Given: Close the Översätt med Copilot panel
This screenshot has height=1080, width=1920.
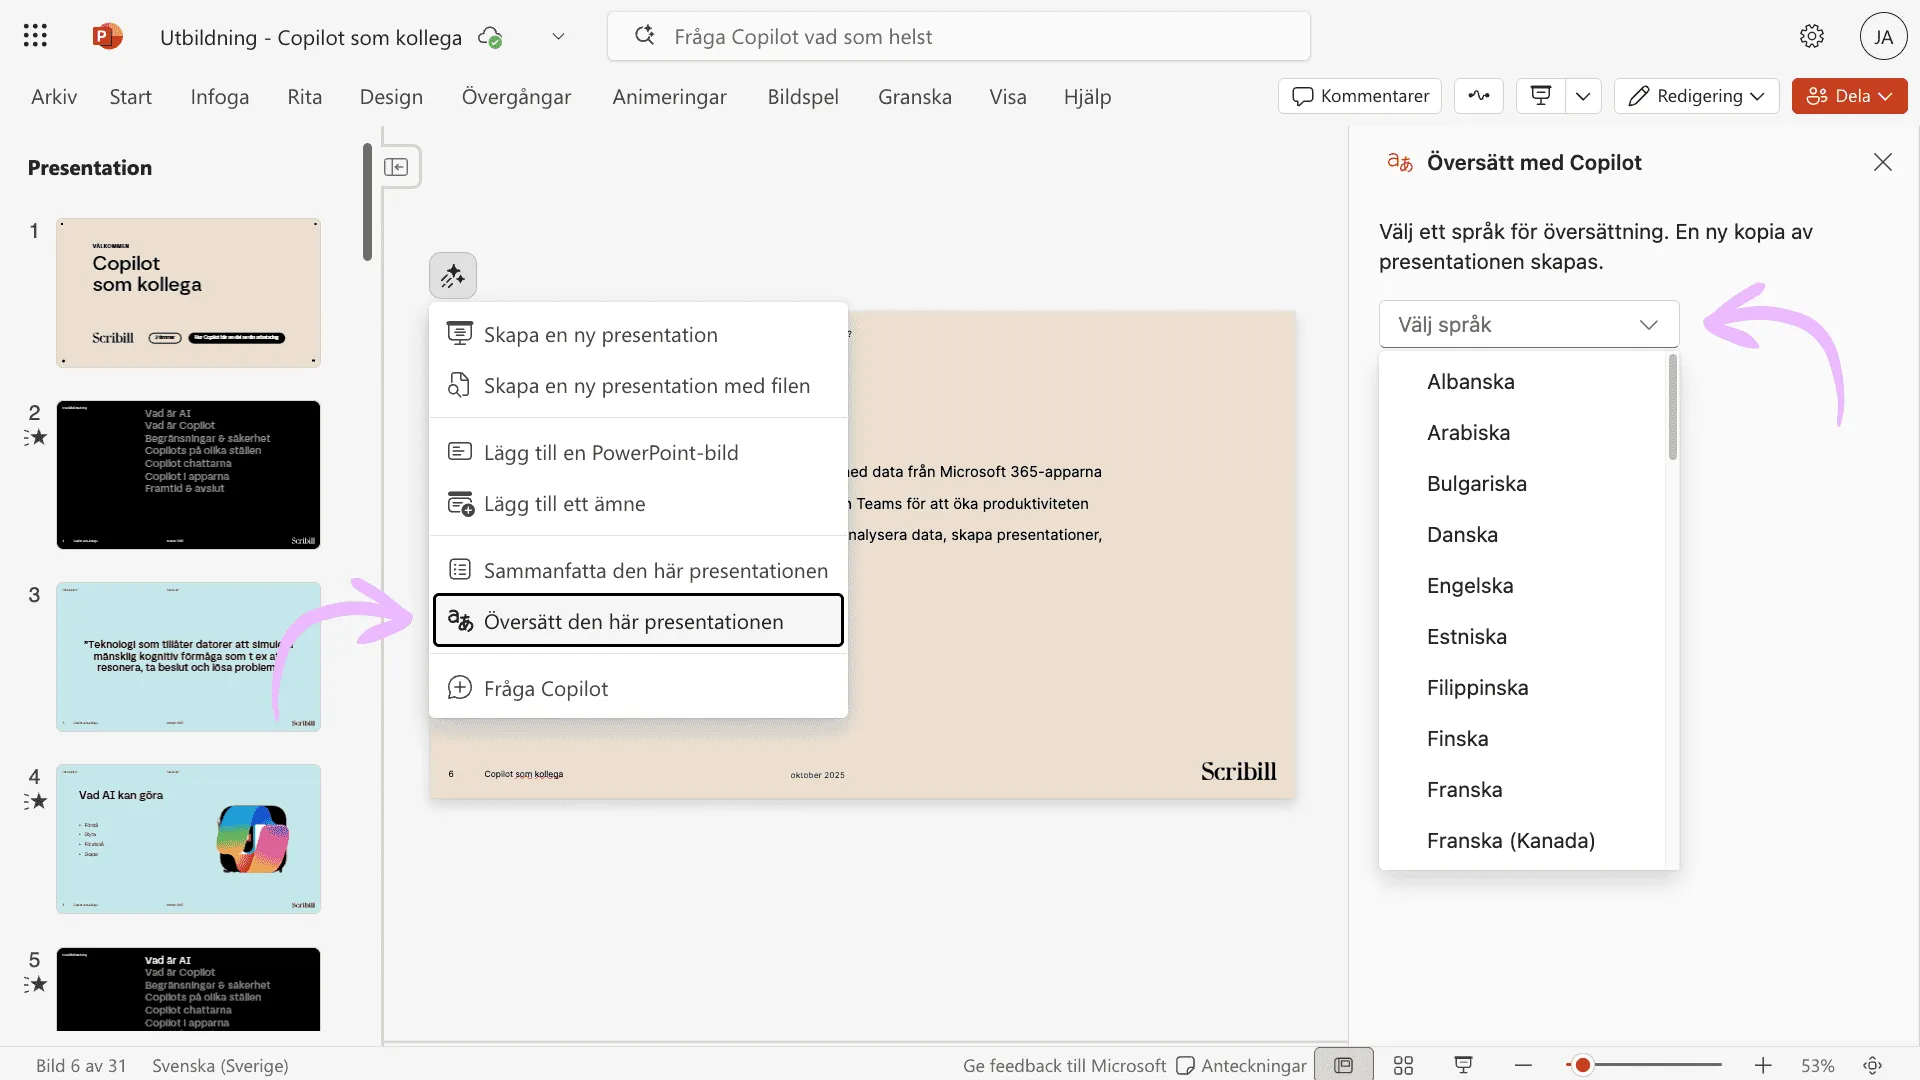Looking at the screenshot, I should tap(1882, 162).
